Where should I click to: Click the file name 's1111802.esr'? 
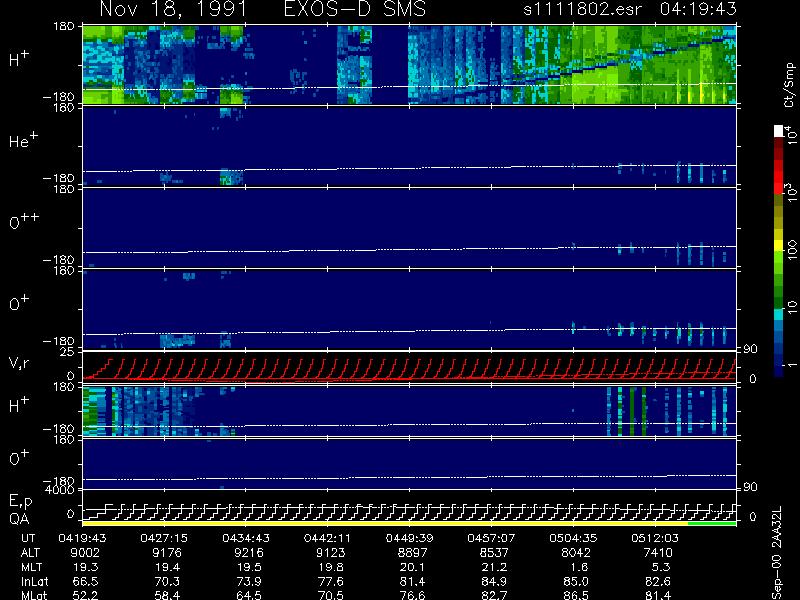583,9
